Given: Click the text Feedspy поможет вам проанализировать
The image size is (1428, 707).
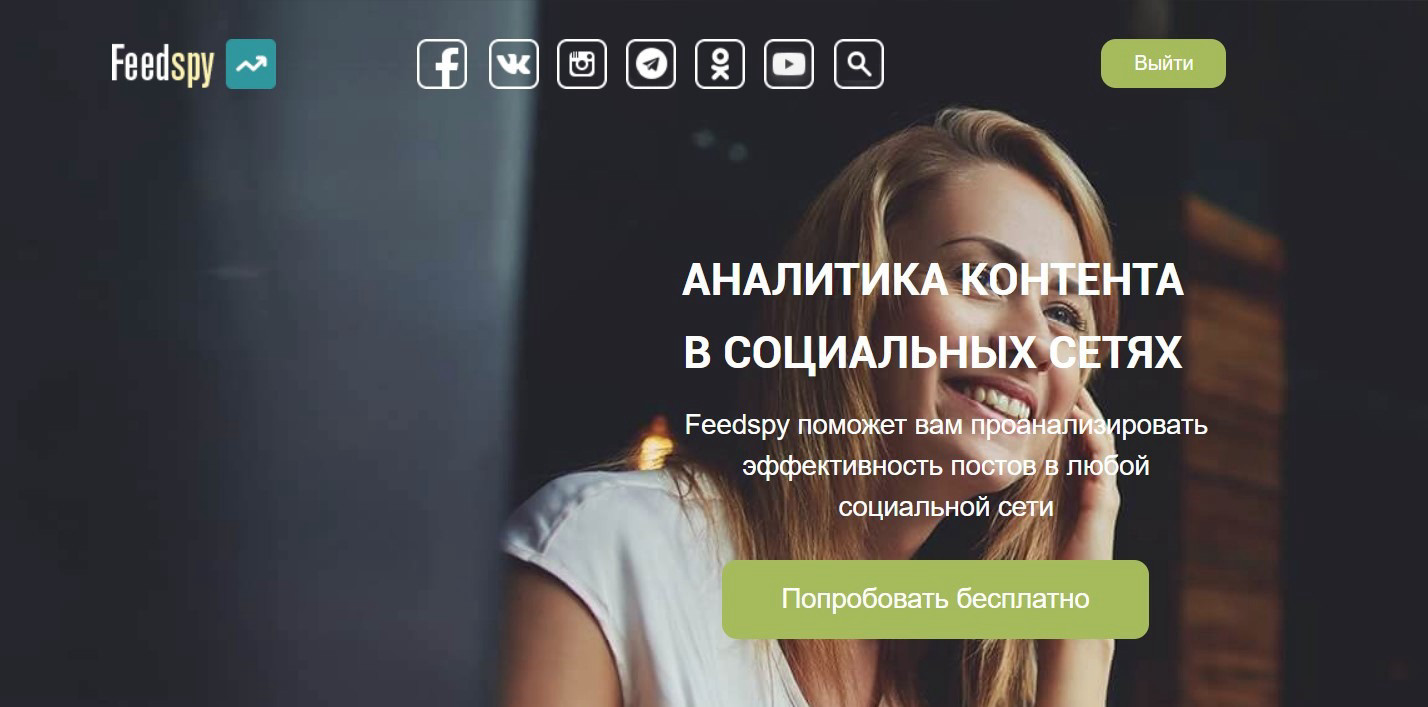Looking at the screenshot, I should (946, 425).
